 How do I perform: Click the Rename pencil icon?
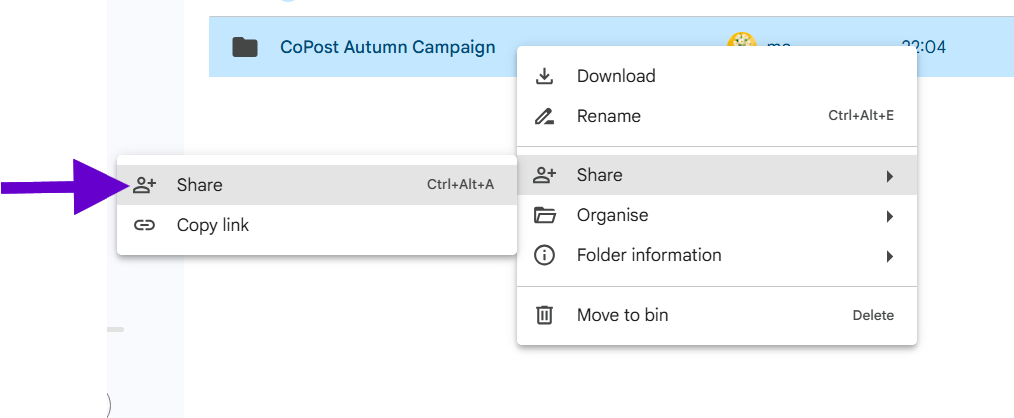coord(544,116)
